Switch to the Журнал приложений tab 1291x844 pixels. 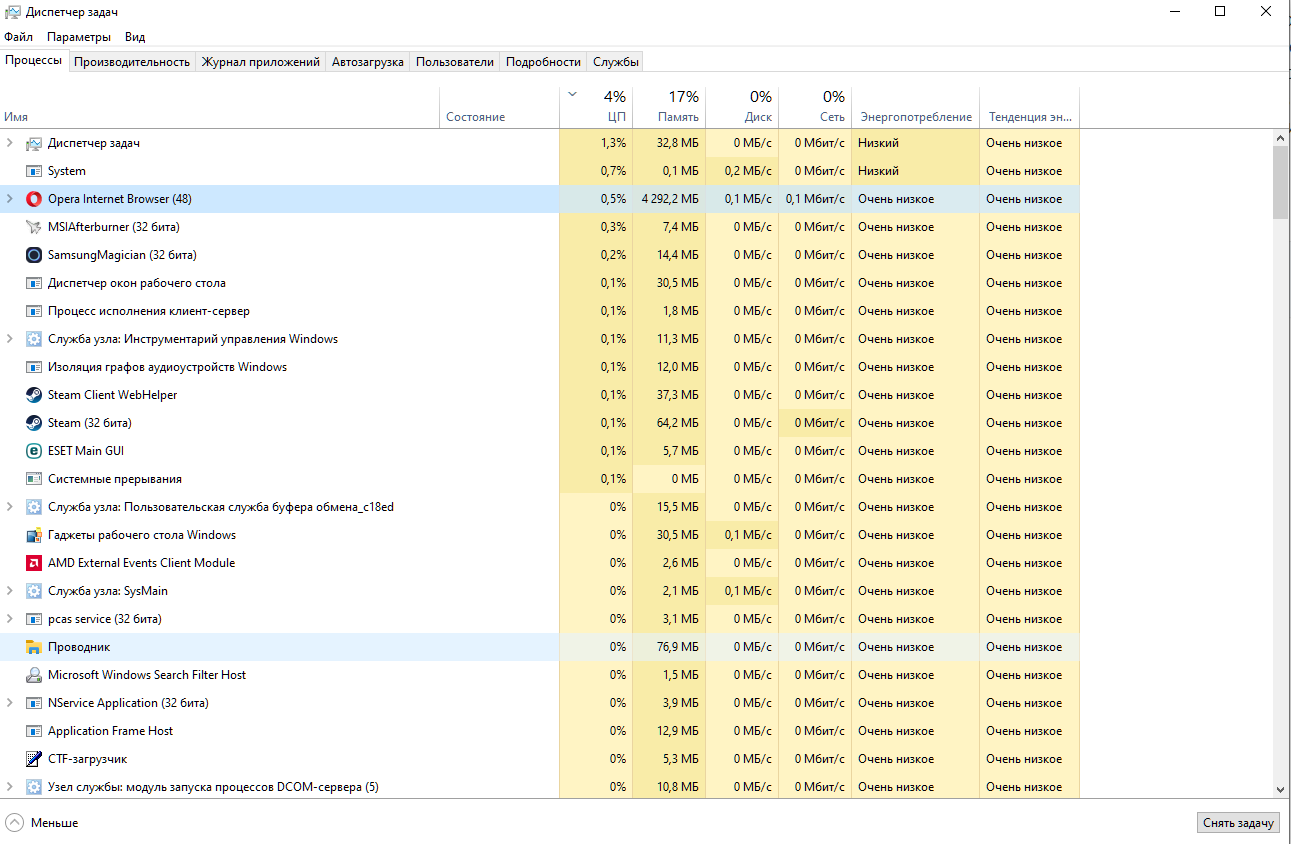pos(261,62)
